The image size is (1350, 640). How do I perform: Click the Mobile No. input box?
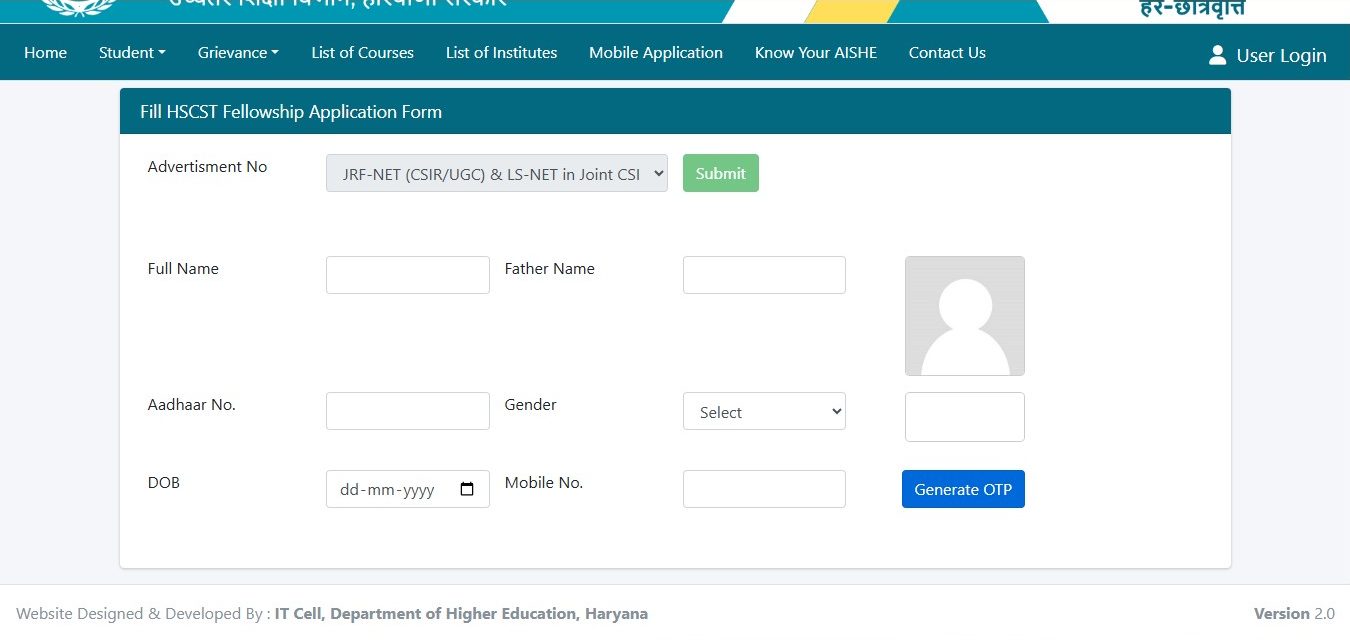pyautogui.click(x=764, y=489)
